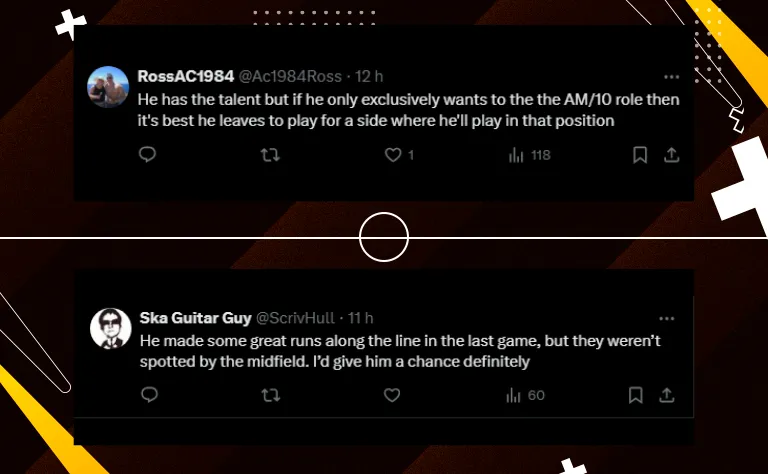Share RossAC1984's tweet
The image size is (768, 474).
pos(671,155)
